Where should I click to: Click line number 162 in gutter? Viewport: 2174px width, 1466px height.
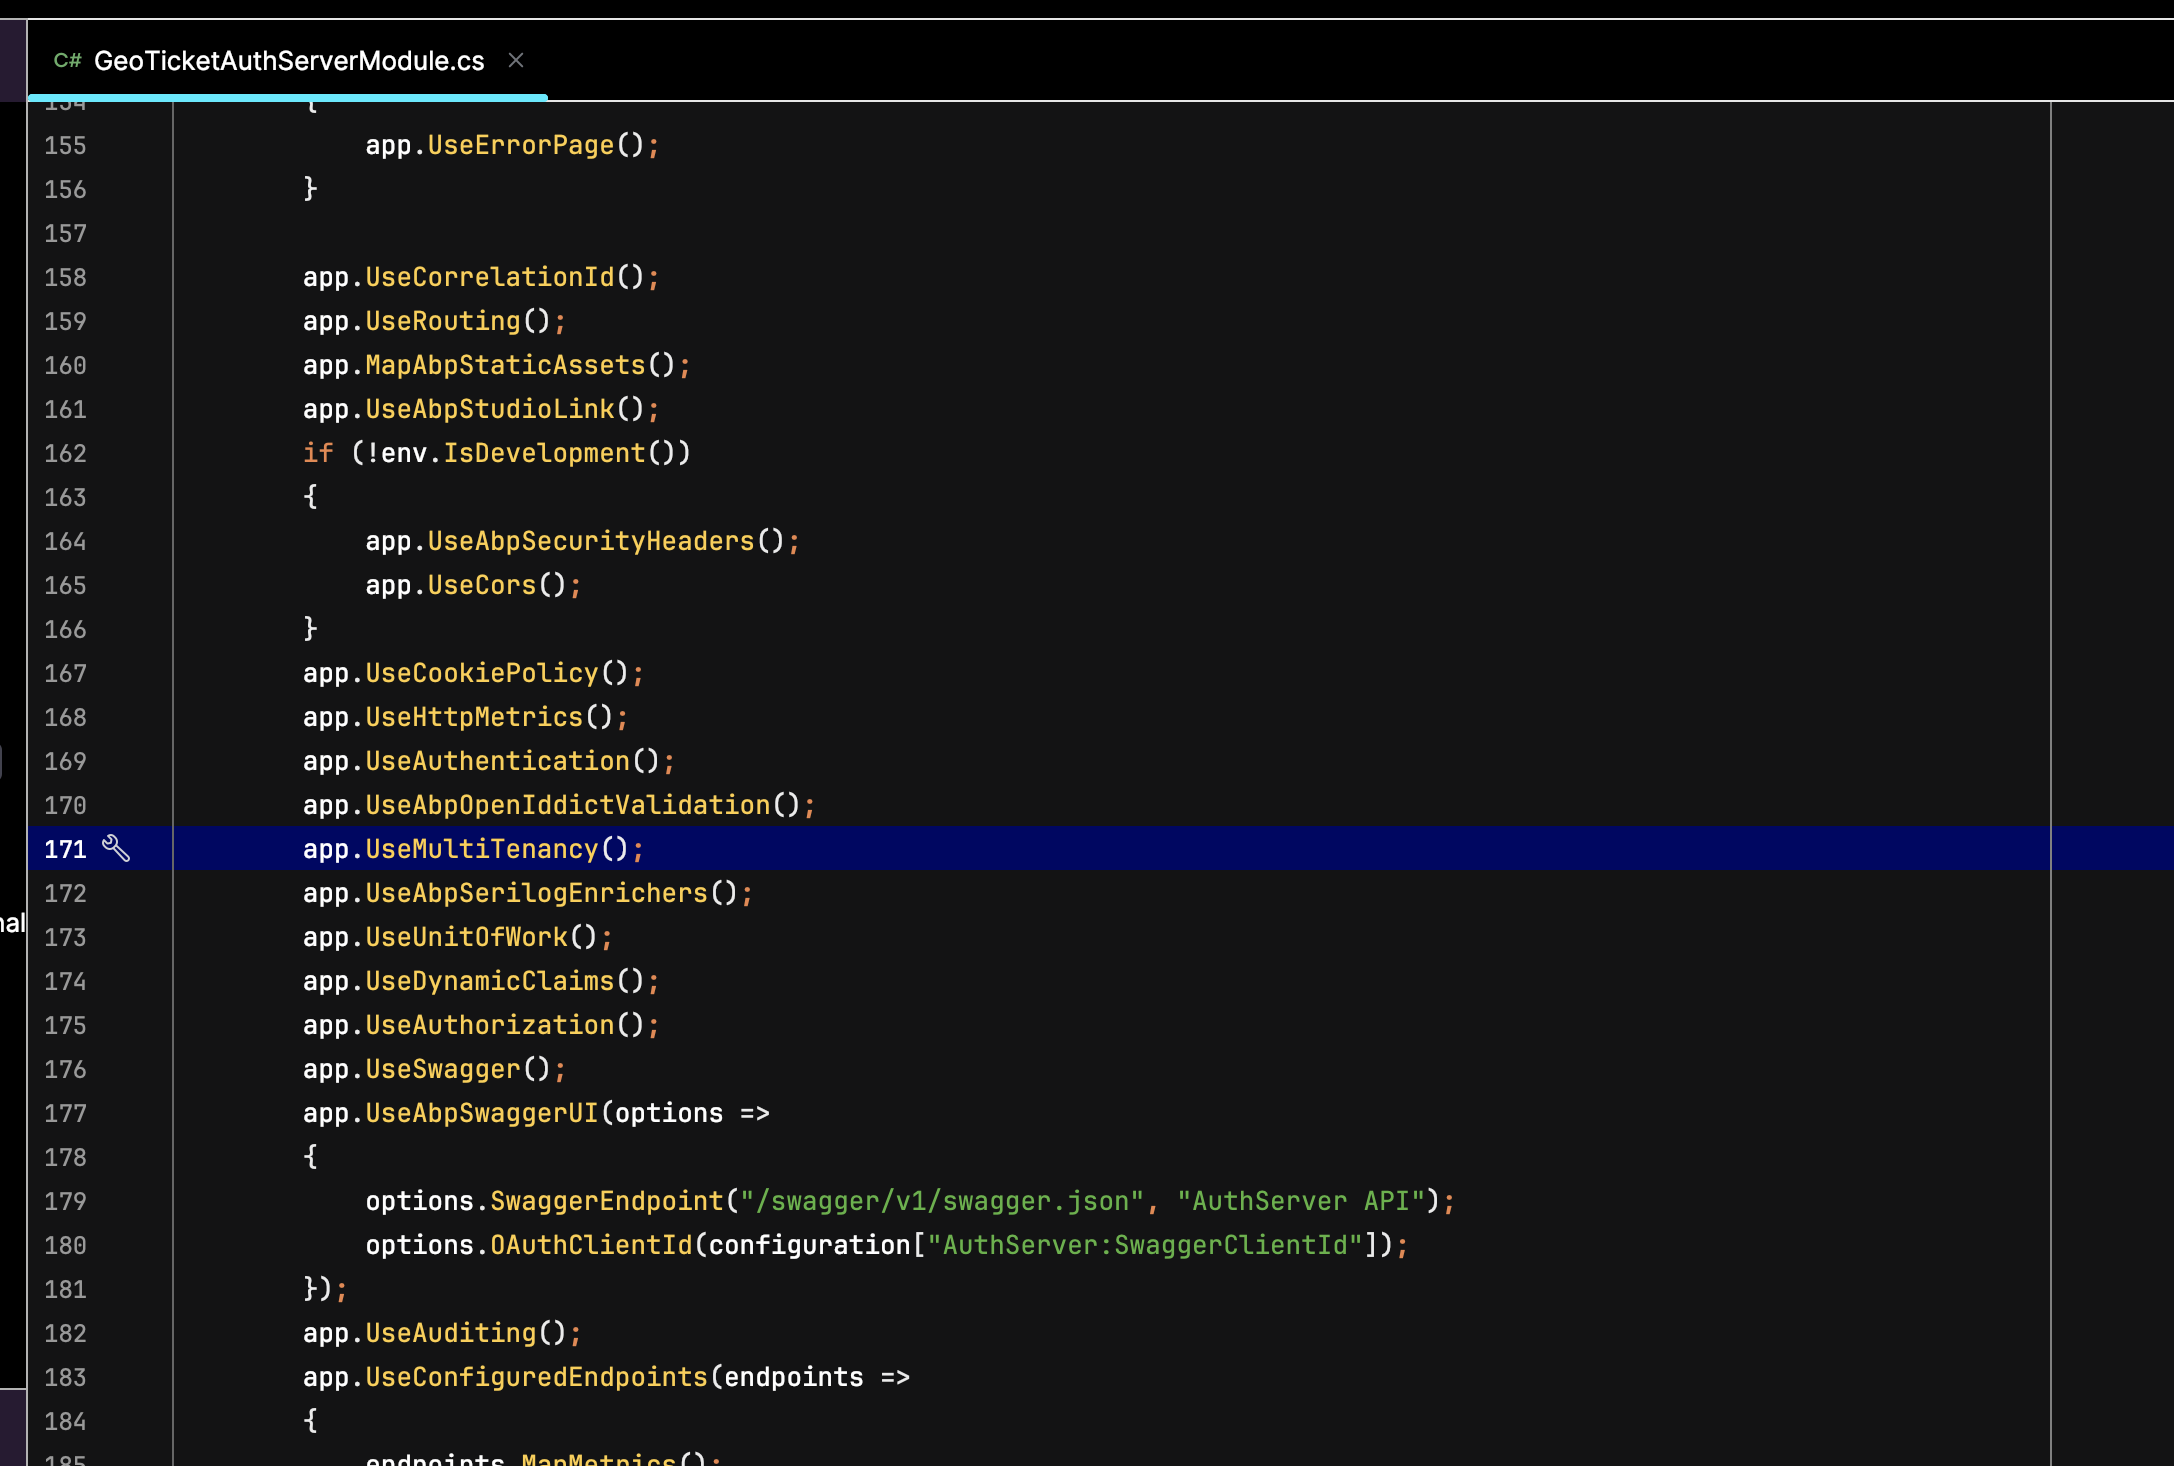(65, 453)
